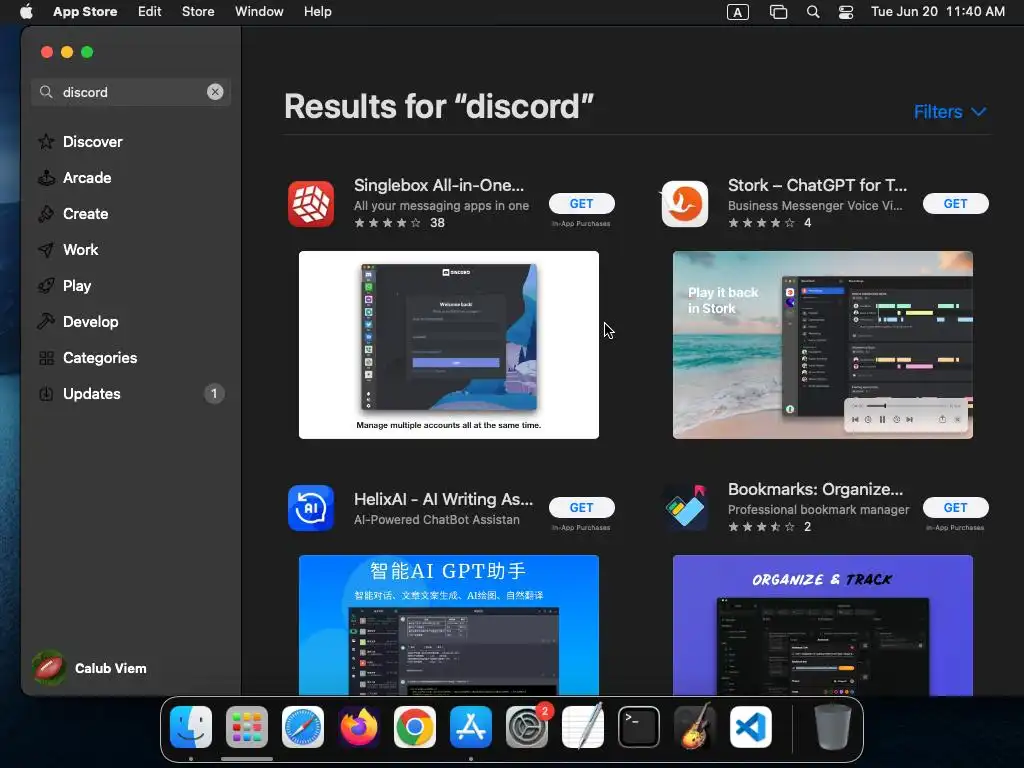View HelixAI blue screenshot preview

[x=449, y=625]
